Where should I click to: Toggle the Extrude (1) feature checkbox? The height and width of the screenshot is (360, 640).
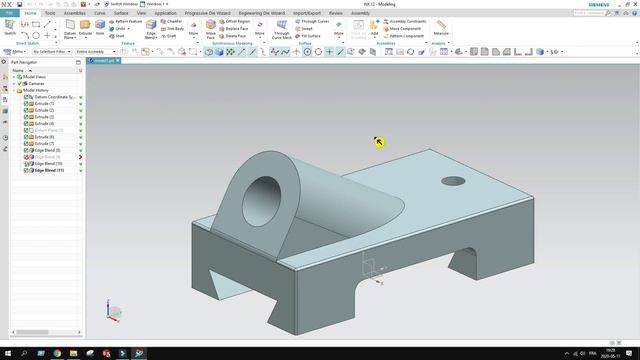pyautogui.click(x=26, y=104)
